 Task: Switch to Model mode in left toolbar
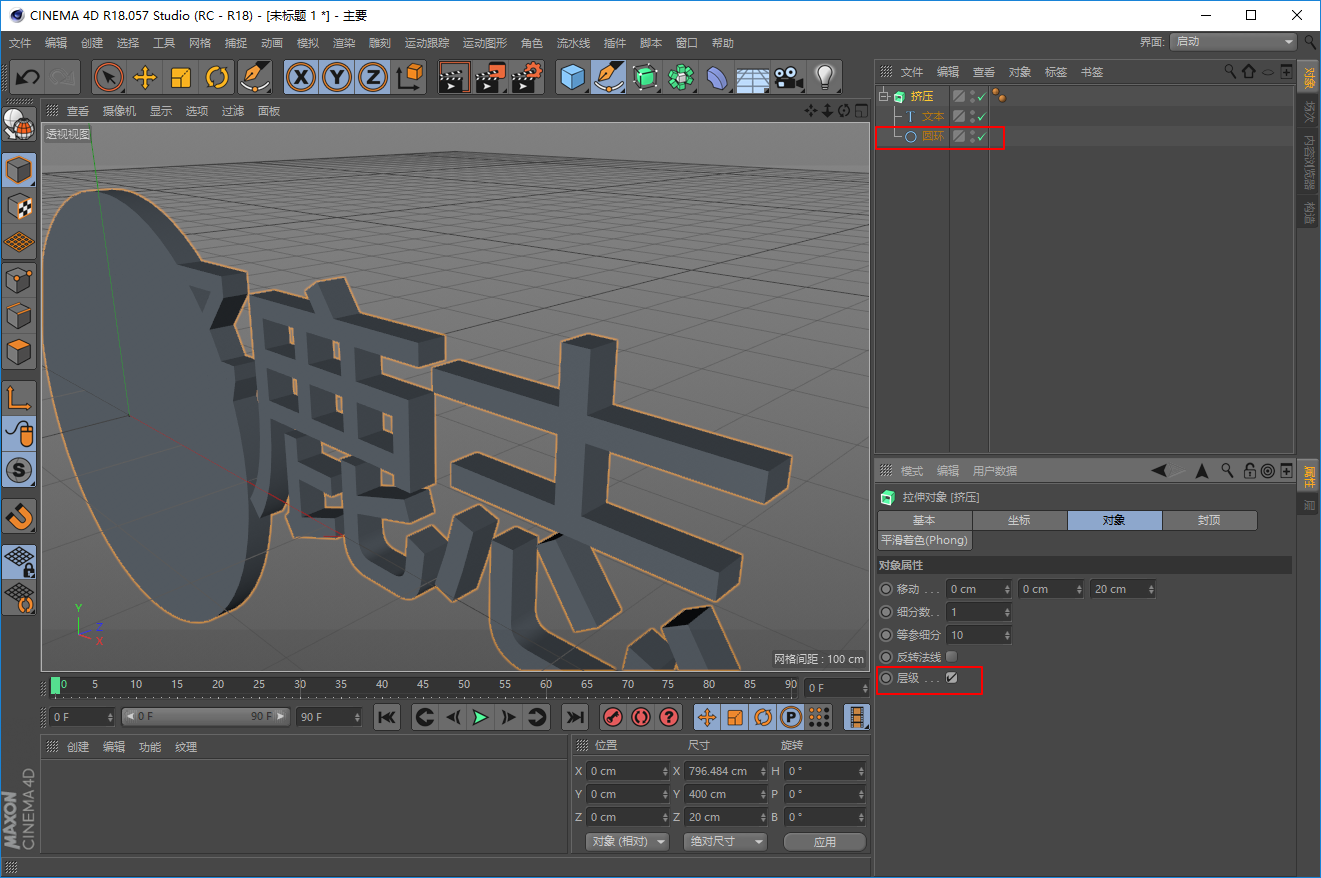tap(19, 170)
